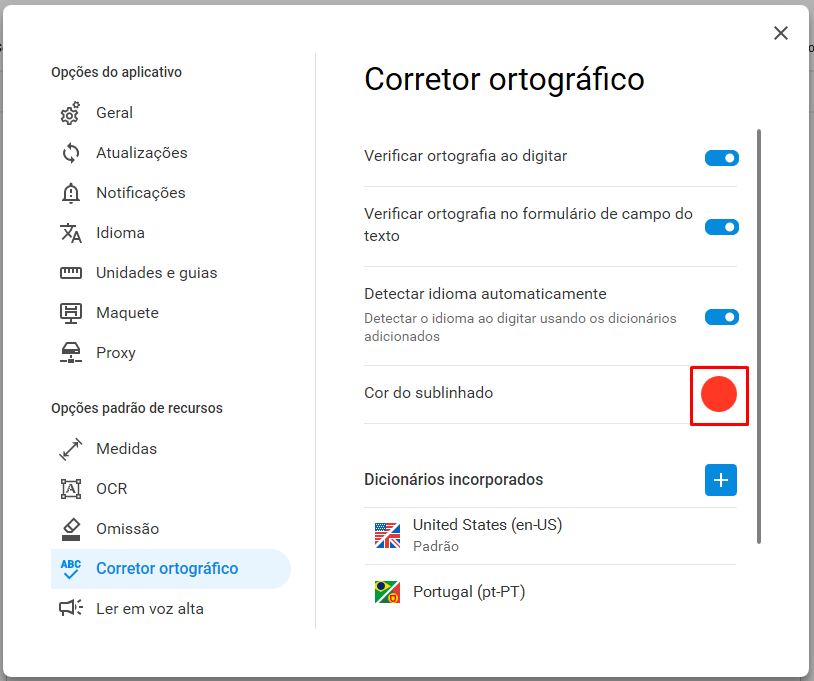Select the Notificações bell icon
Screen dimensions: 814x681
(x=71, y=193)
